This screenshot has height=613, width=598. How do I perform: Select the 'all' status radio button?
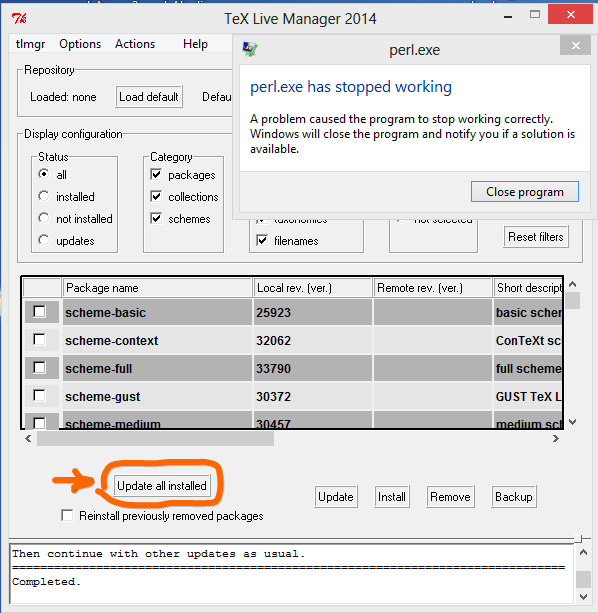44,174
